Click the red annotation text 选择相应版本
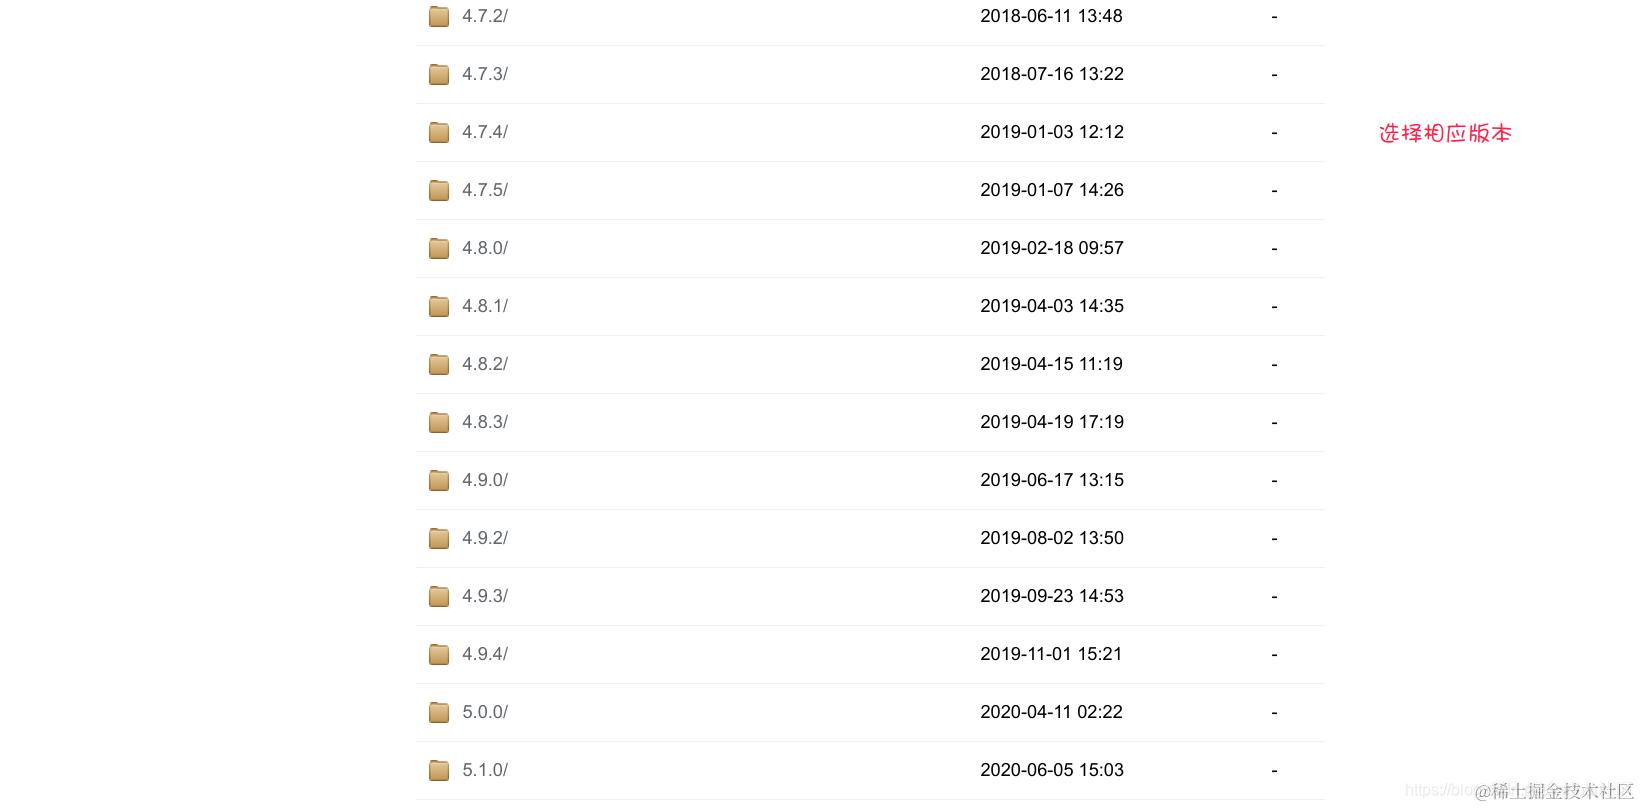Viewport: 1641px width, 808px height. pyautogui.click(x=1445, y=133)
